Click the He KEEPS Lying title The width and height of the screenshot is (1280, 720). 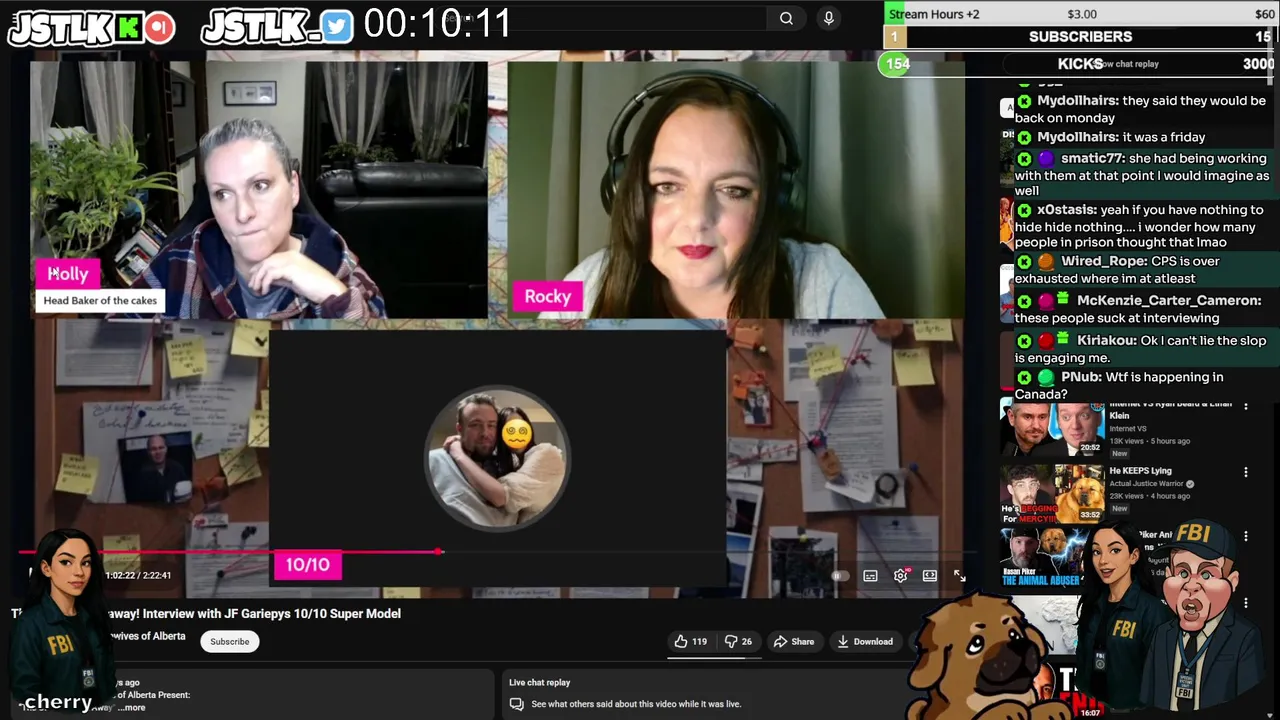click(1140, 471)
